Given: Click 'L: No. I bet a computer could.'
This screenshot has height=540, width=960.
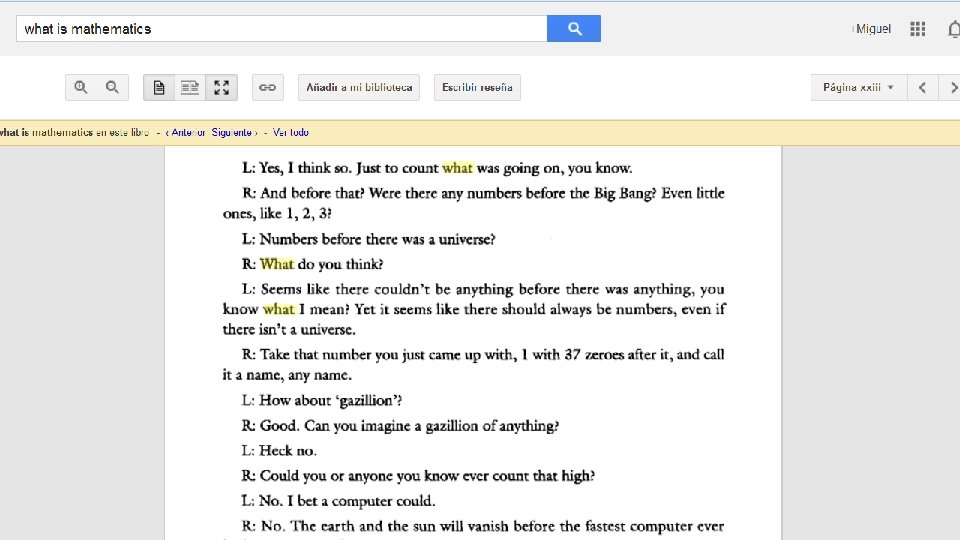Looking at the screenshot, I should click(x=338, y=501).
